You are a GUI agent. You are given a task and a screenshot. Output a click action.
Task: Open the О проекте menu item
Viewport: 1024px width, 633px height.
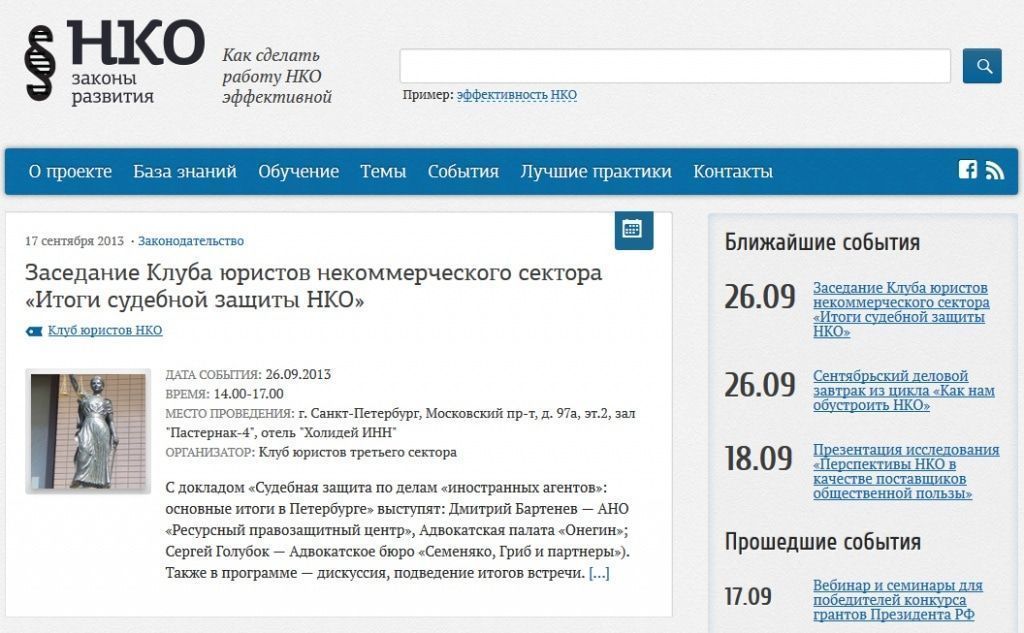[70, 171]
